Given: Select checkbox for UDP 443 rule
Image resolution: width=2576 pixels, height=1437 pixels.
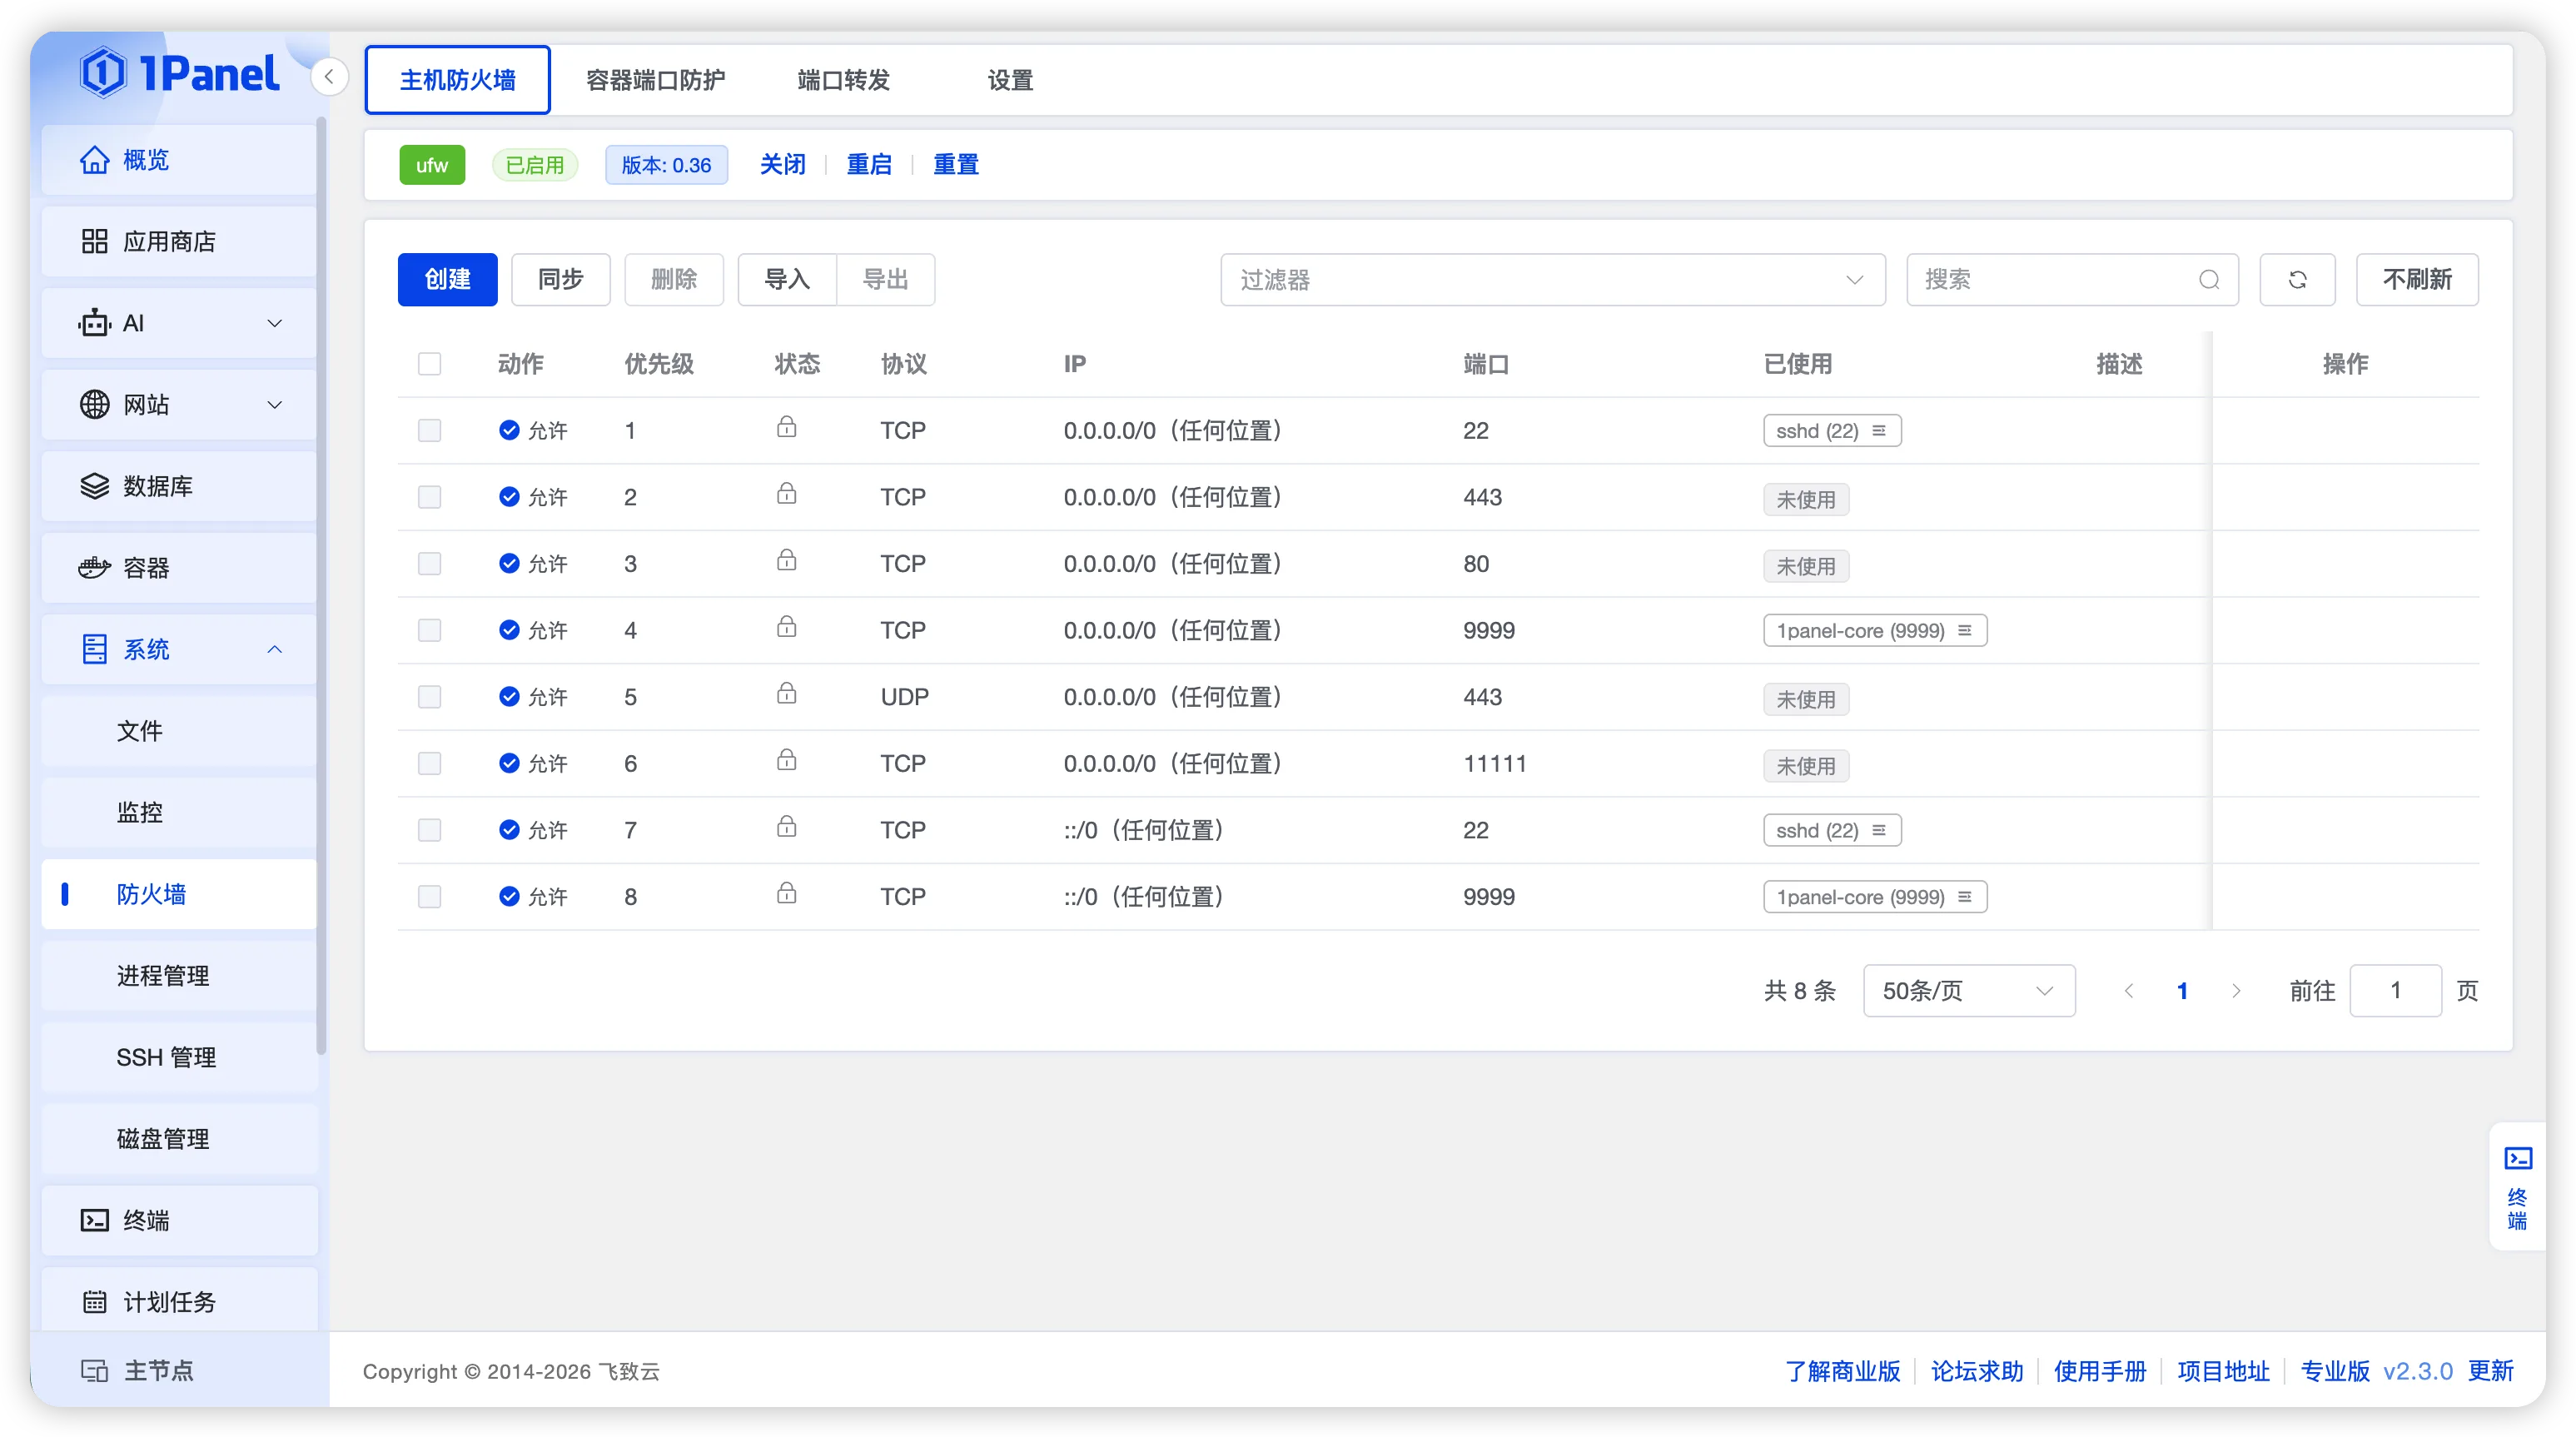Looking at the screenshot, I should [429, 697].
